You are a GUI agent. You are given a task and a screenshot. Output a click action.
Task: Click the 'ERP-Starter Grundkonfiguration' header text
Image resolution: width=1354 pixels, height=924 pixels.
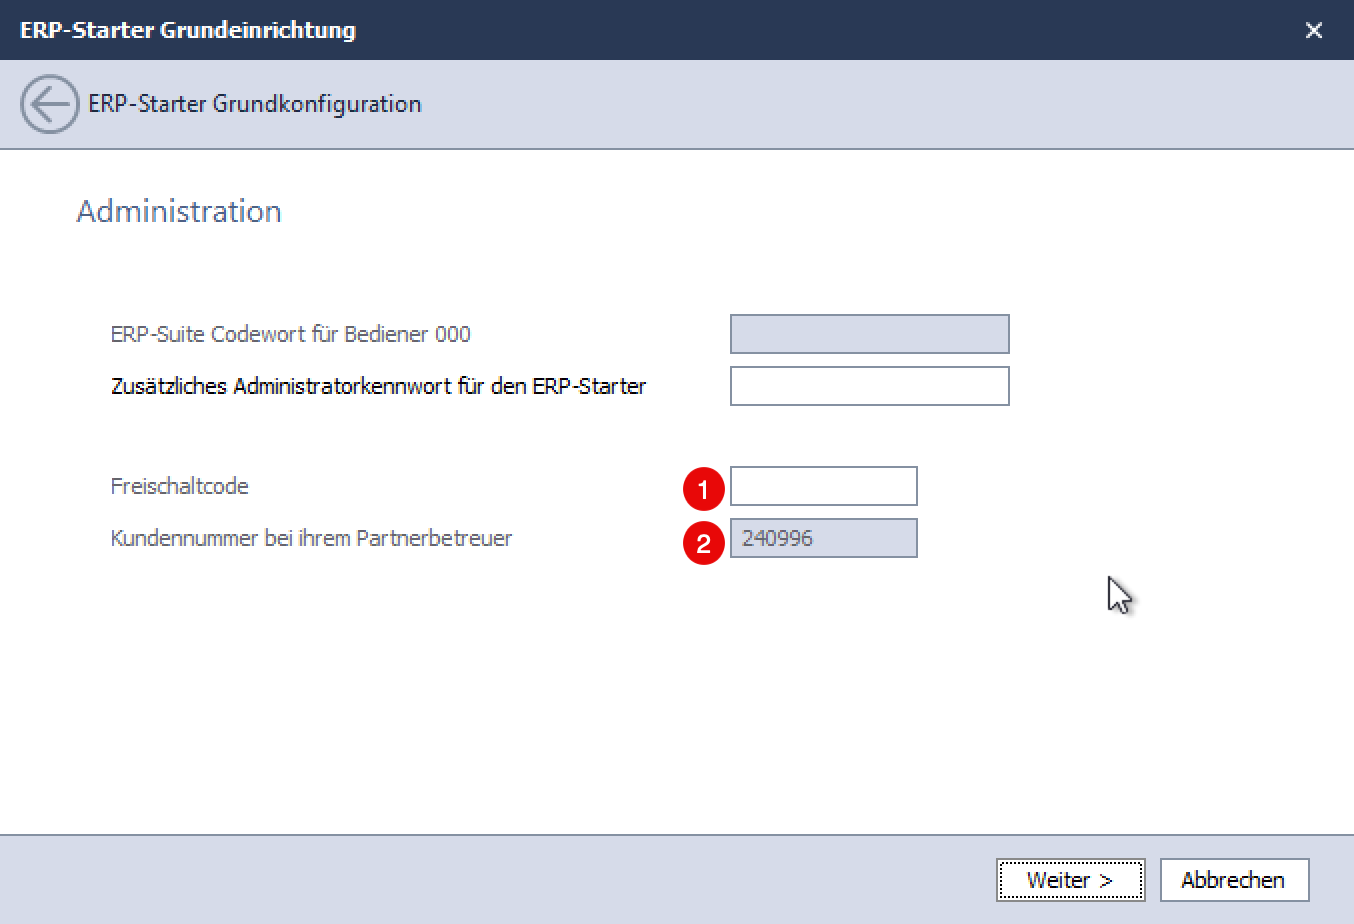click(x=255, y=104)
